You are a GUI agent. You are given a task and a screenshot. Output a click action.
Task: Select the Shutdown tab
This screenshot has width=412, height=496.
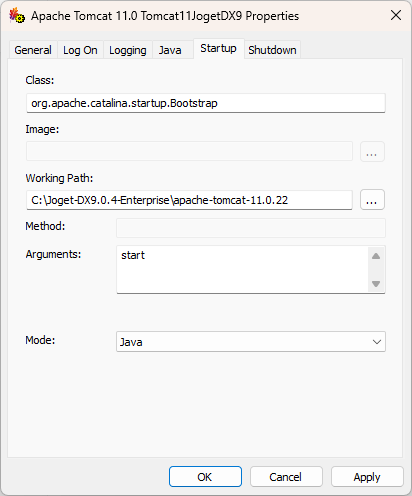click(x=272, y=50)
